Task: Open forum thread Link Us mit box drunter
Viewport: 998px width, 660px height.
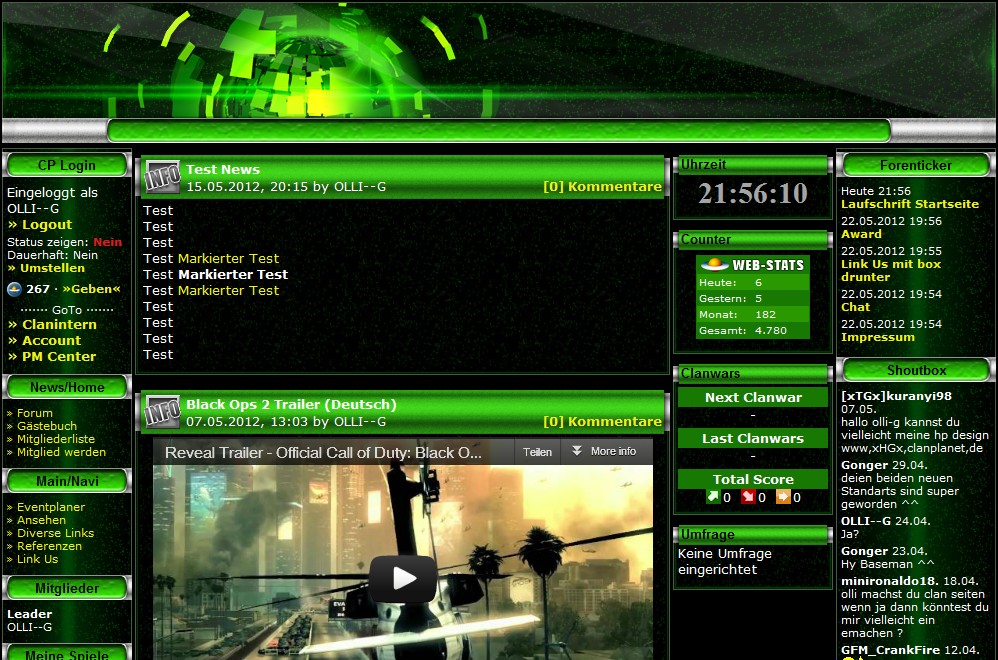Action: click(x=891, y=270)
